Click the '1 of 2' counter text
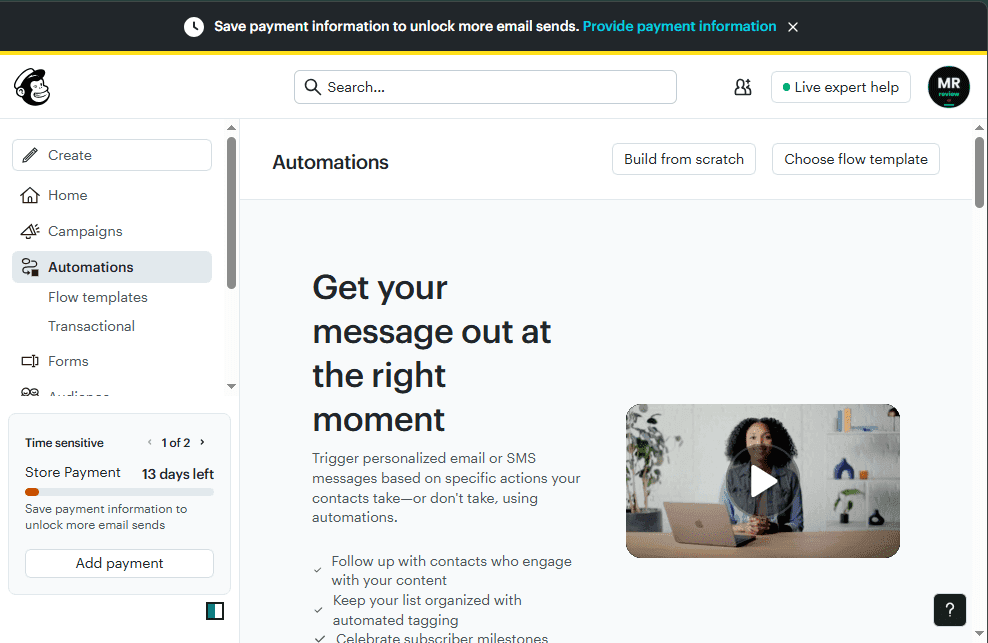The image size is (988, 643). pyautogui.click(x=176, y=443)
